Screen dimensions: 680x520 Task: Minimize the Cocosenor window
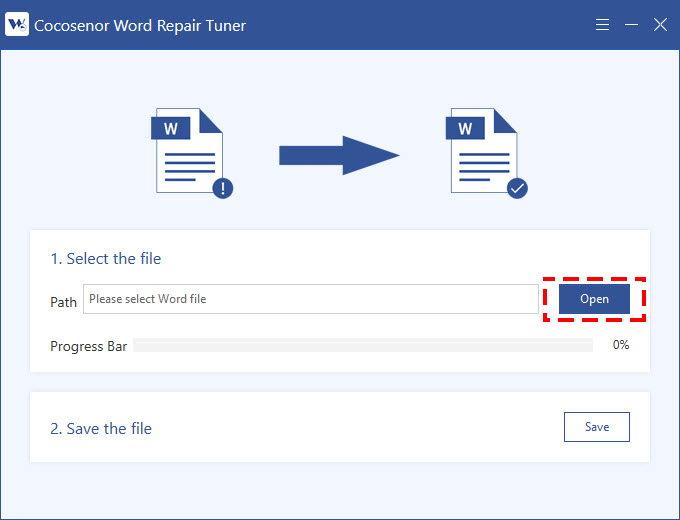pyautogui.click(x=631, y=25)
